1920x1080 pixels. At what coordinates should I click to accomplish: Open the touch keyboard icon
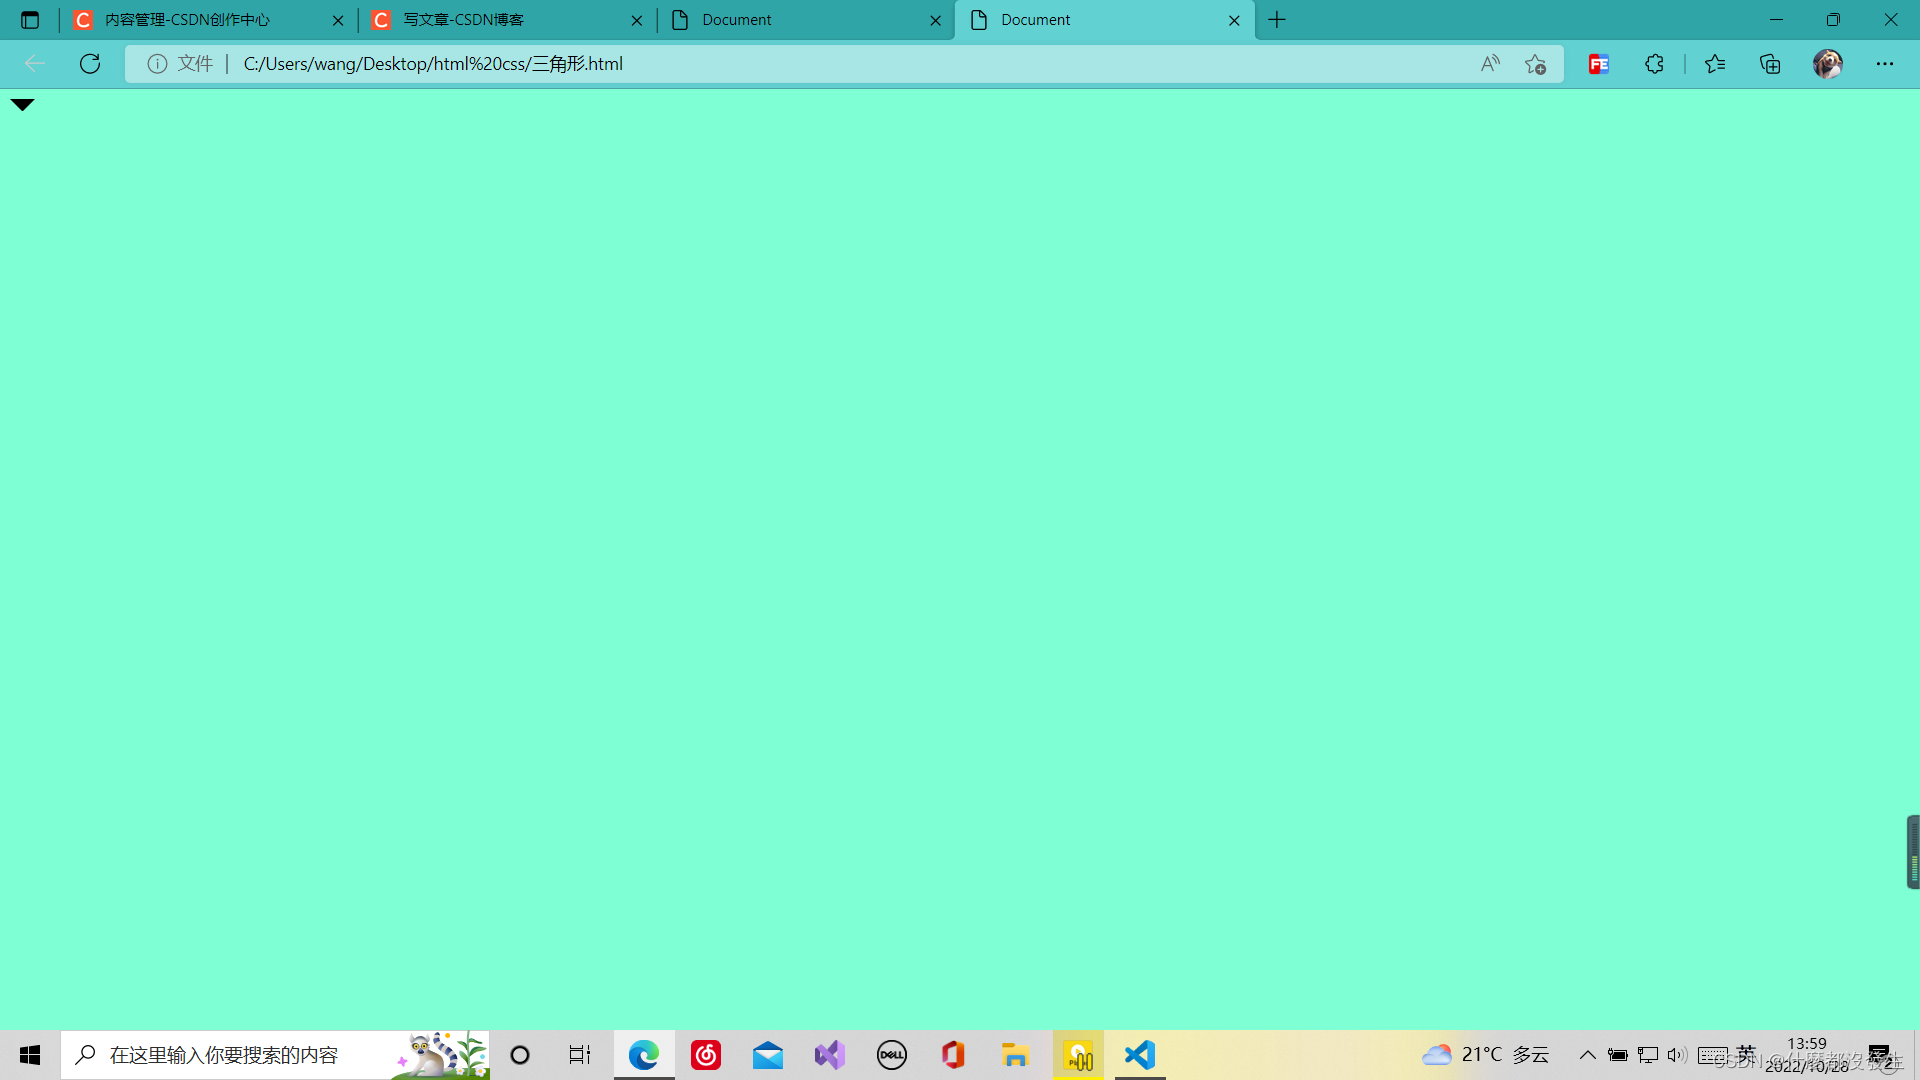[x=1712, y=1055]
